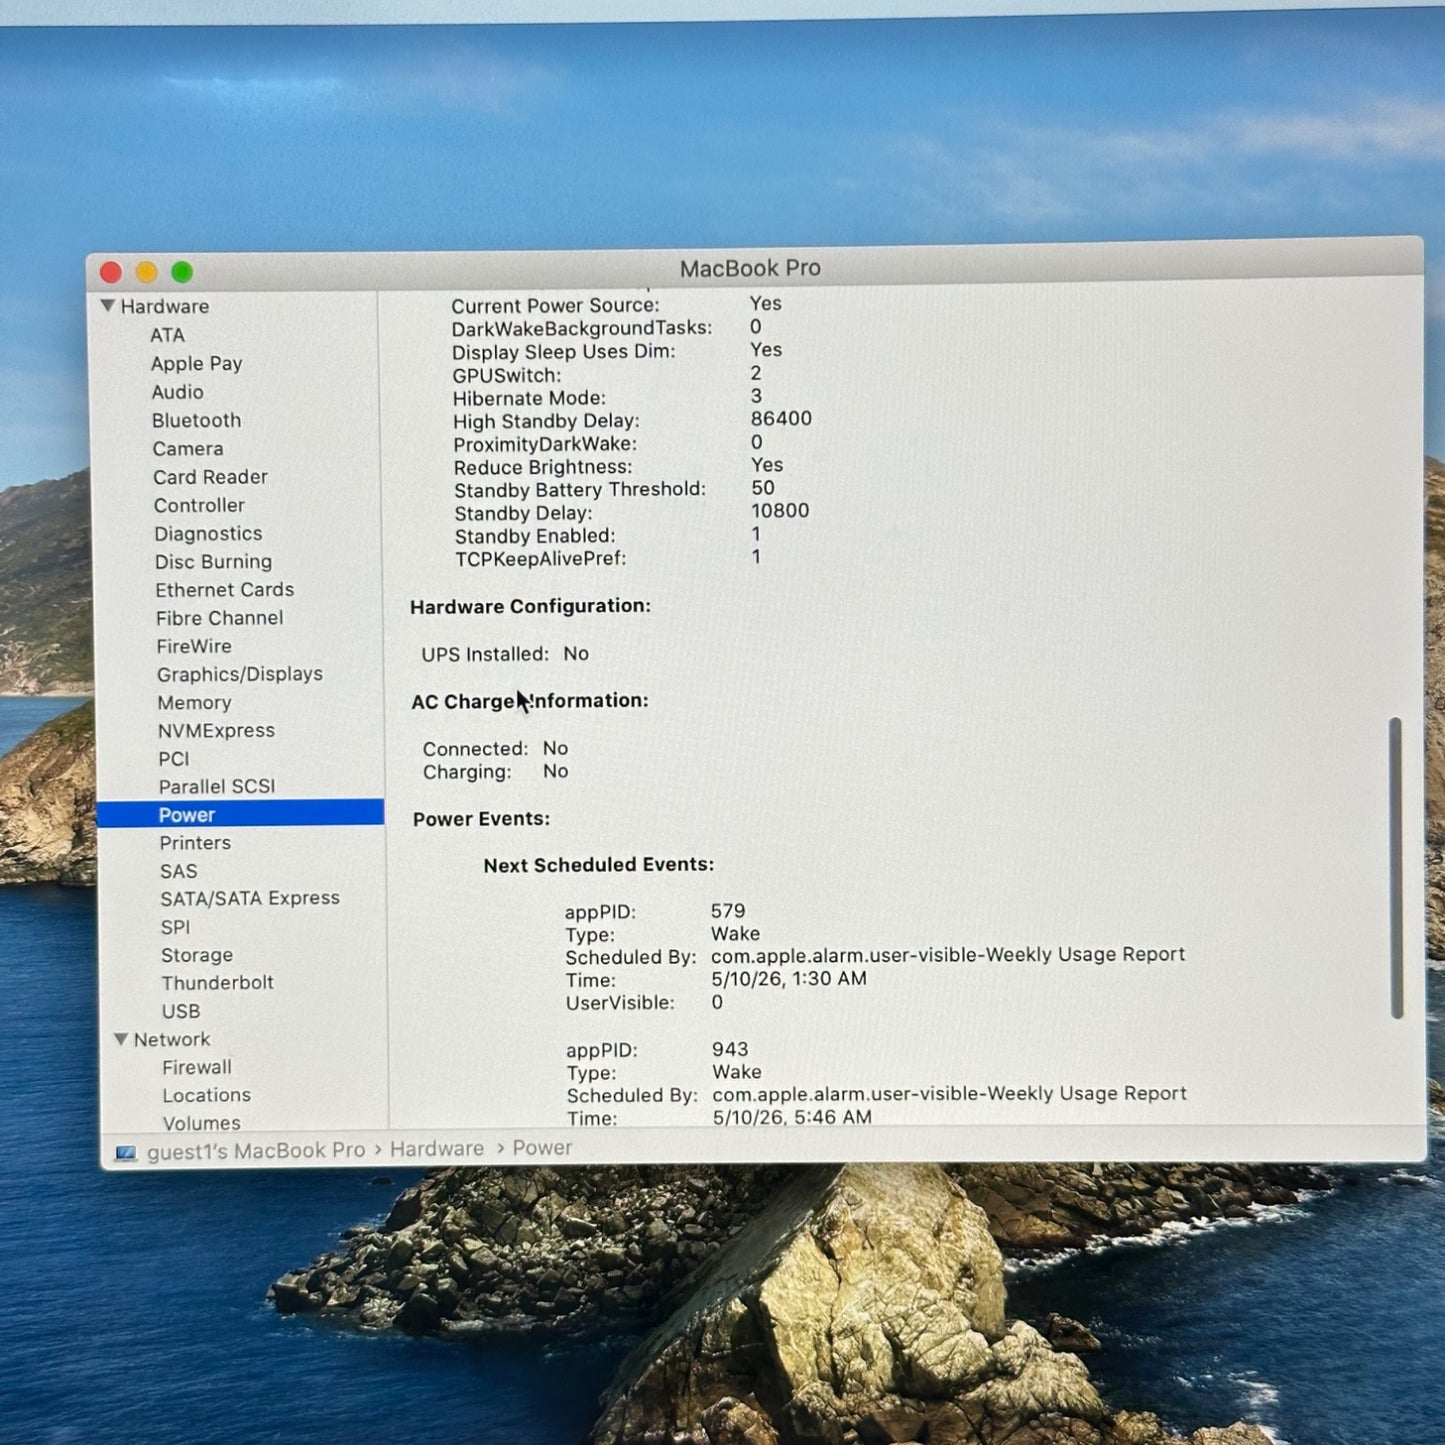The height and width of the screenshot is (1445, 1445).
Task: Select Memory in the Hardware list
Action: 194,703
